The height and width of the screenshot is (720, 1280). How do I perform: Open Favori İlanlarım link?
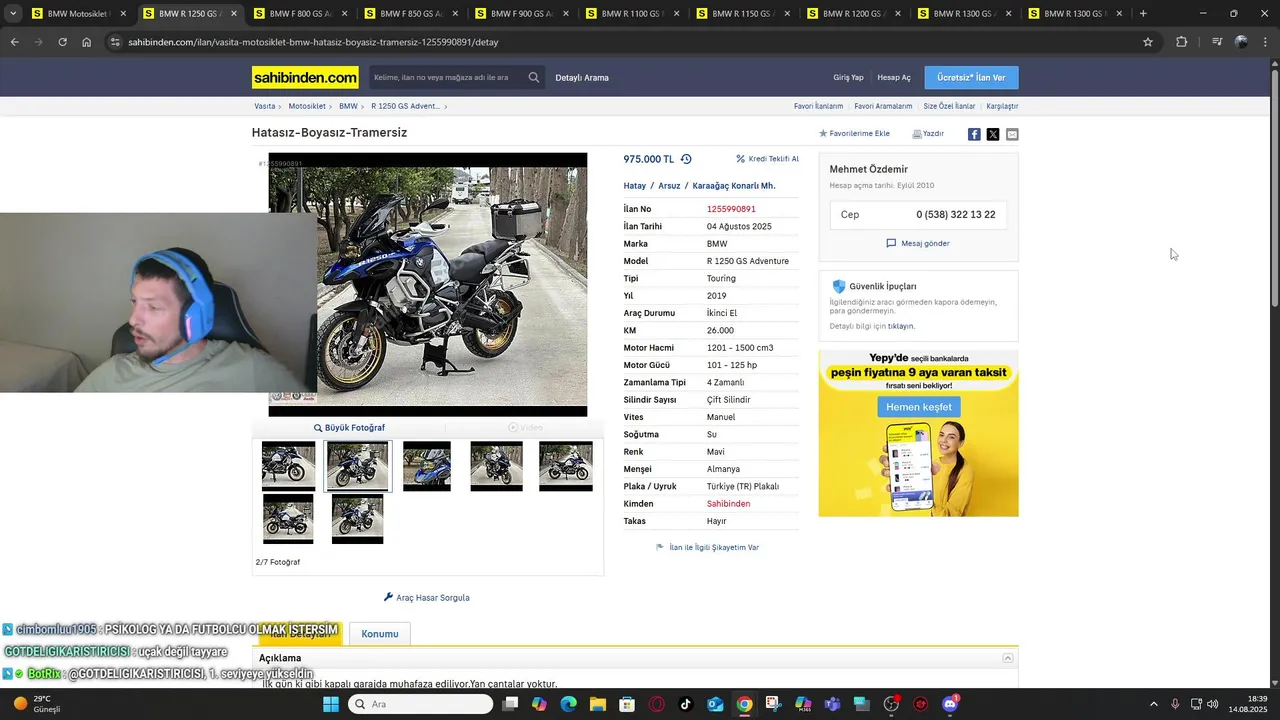tap(818, 106)
